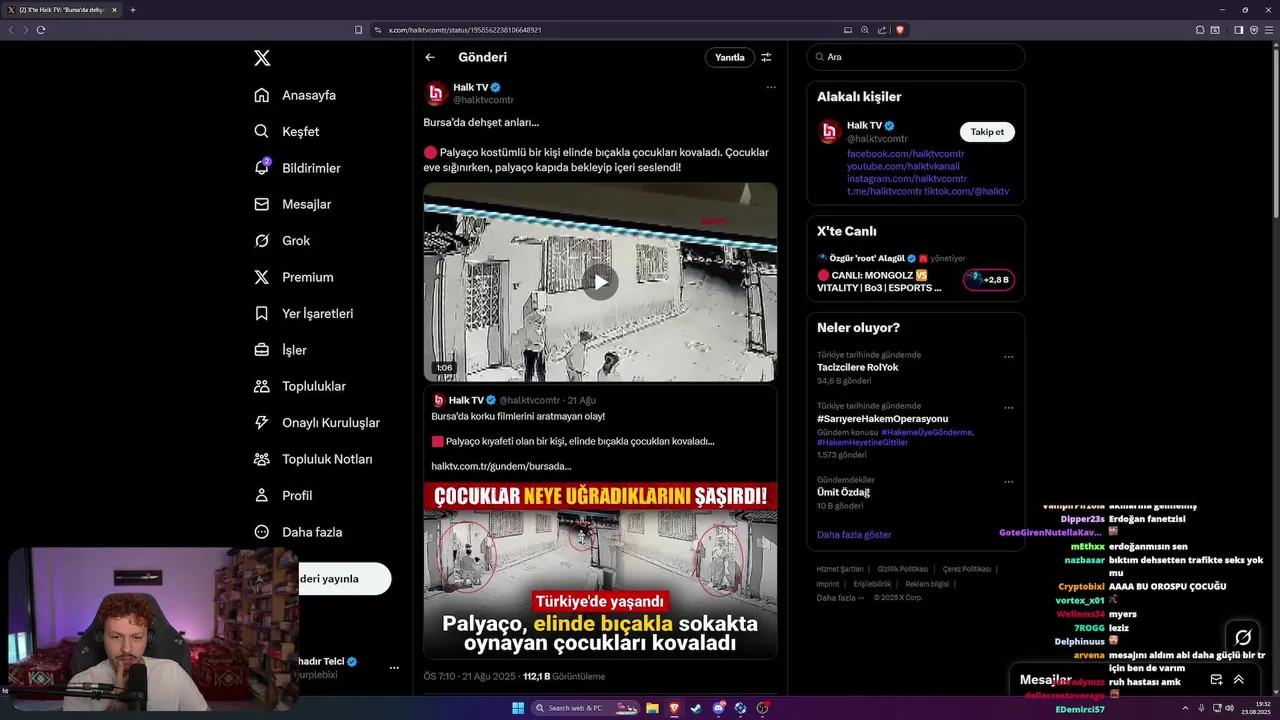Viewport: 1280px width, 720px height.
Task: Open Tacizcilere RolYok trend
Action: 858,367
